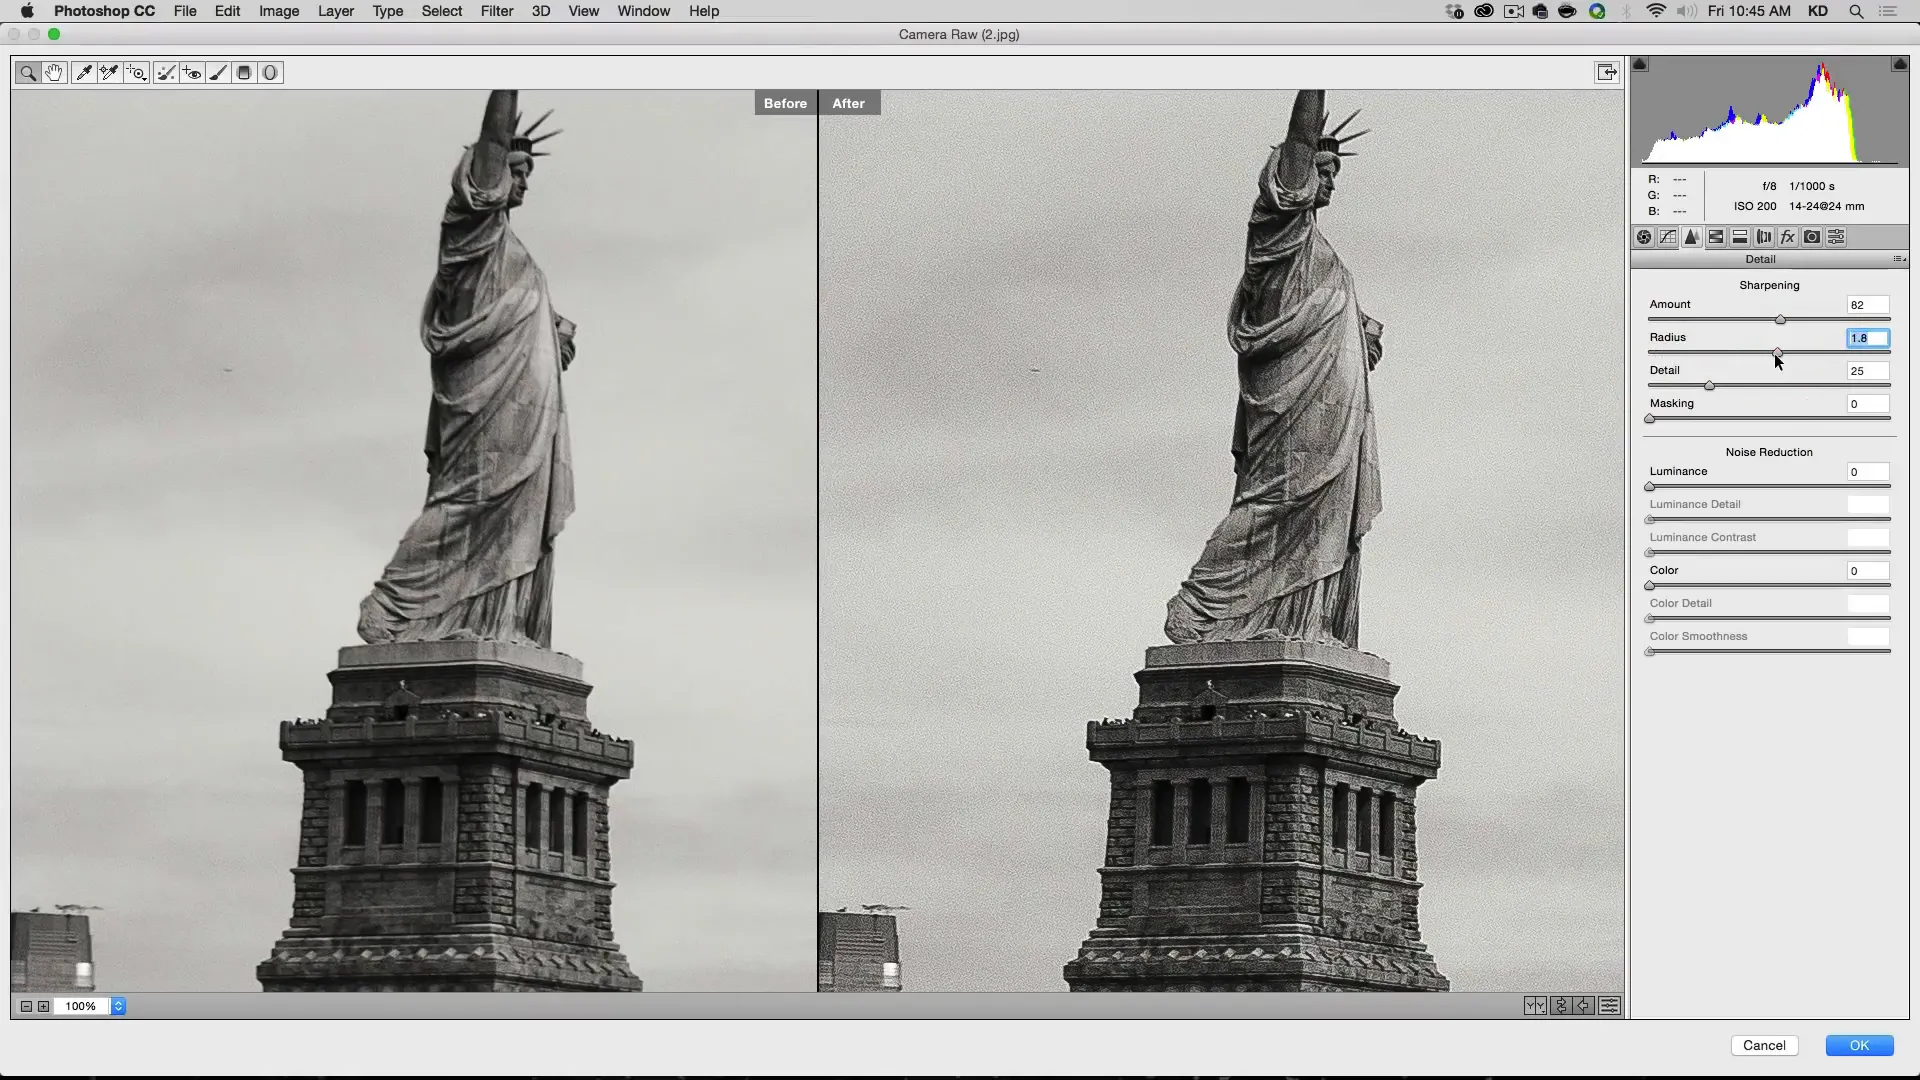Open the Window menu
The height and width of the screenshot is (1080, 1920).
pyautogui.click(x=644, y=11)
